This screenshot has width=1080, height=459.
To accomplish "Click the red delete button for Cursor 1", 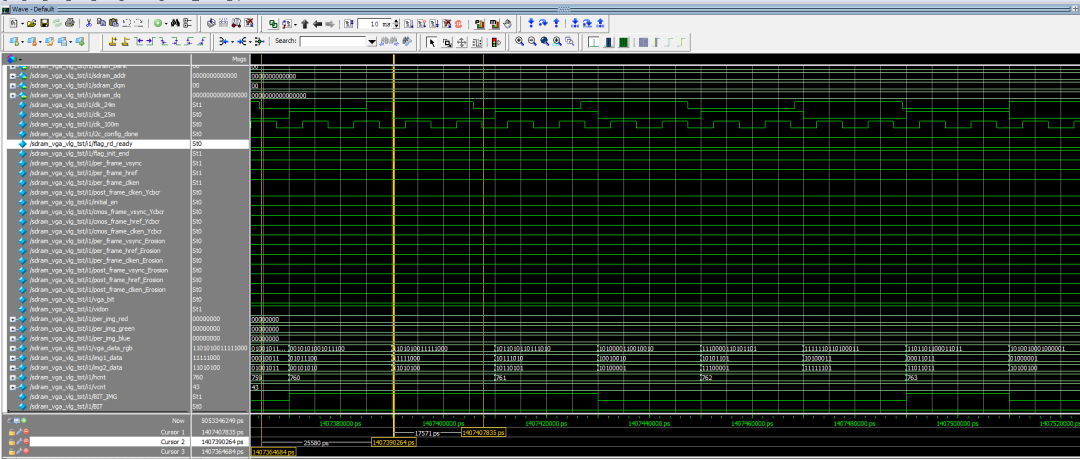I will tap(28, 431).
